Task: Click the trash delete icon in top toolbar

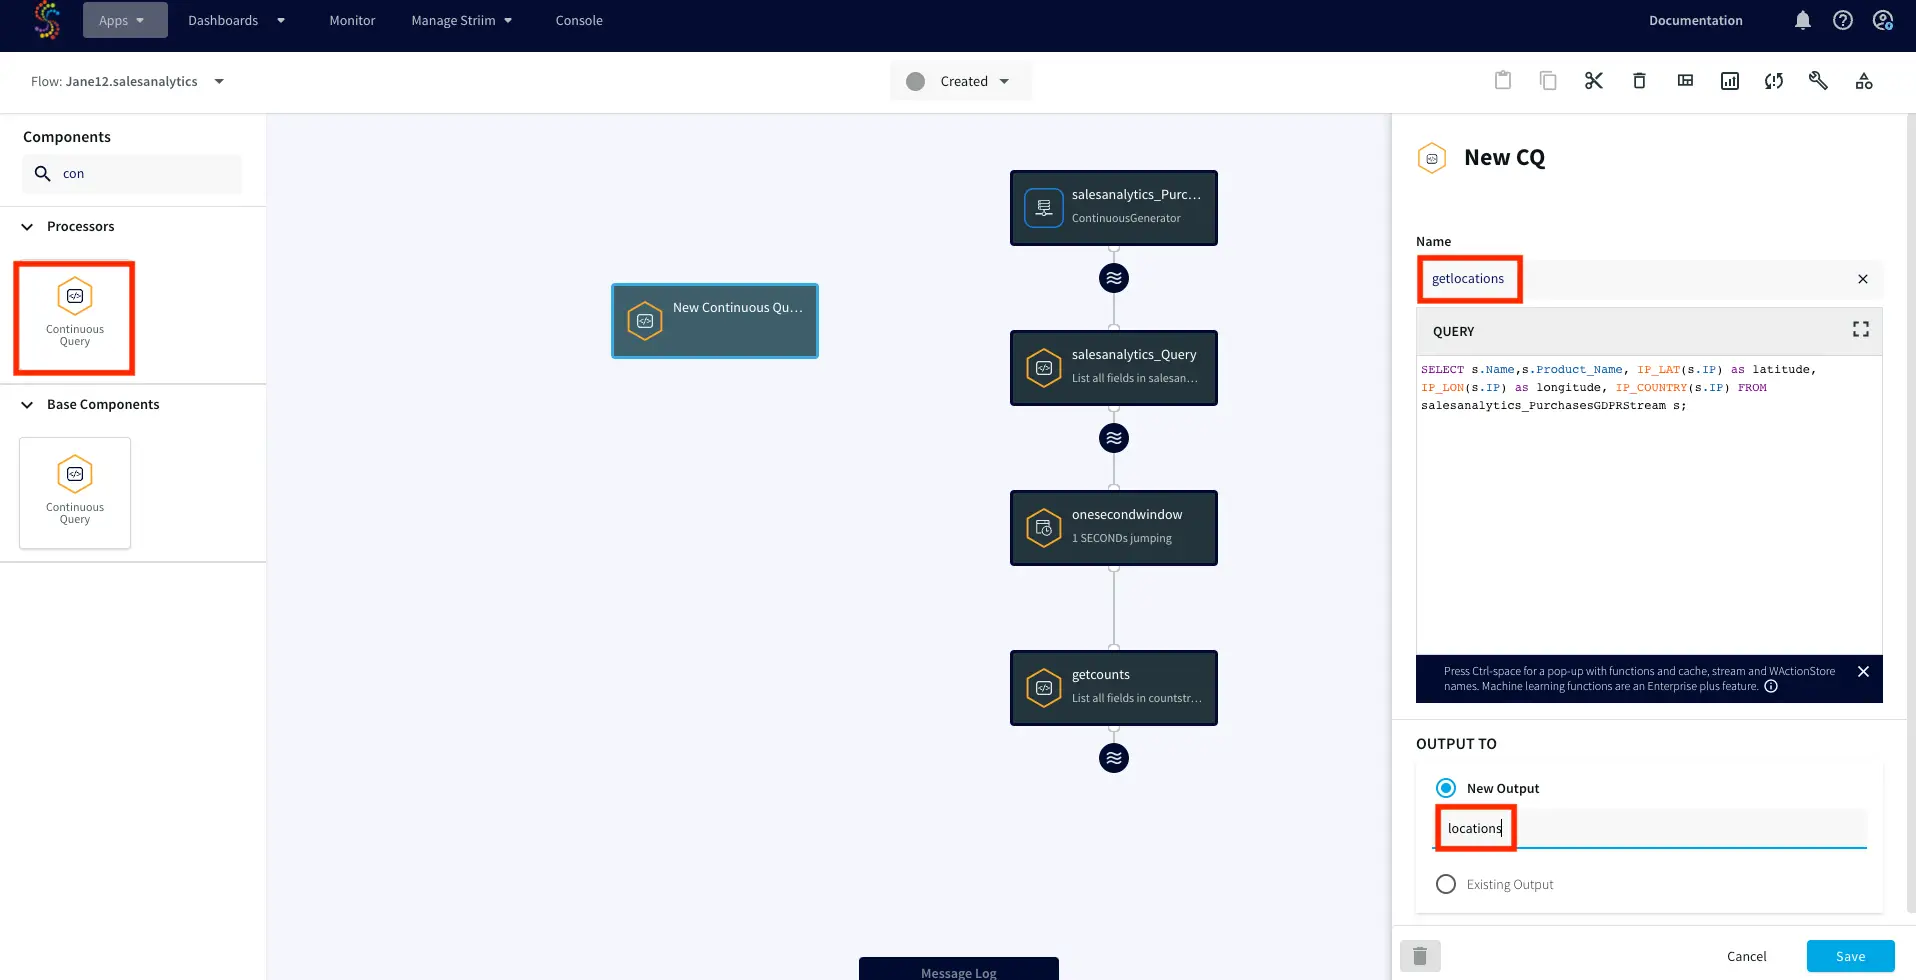Action: pos(1639,81)
